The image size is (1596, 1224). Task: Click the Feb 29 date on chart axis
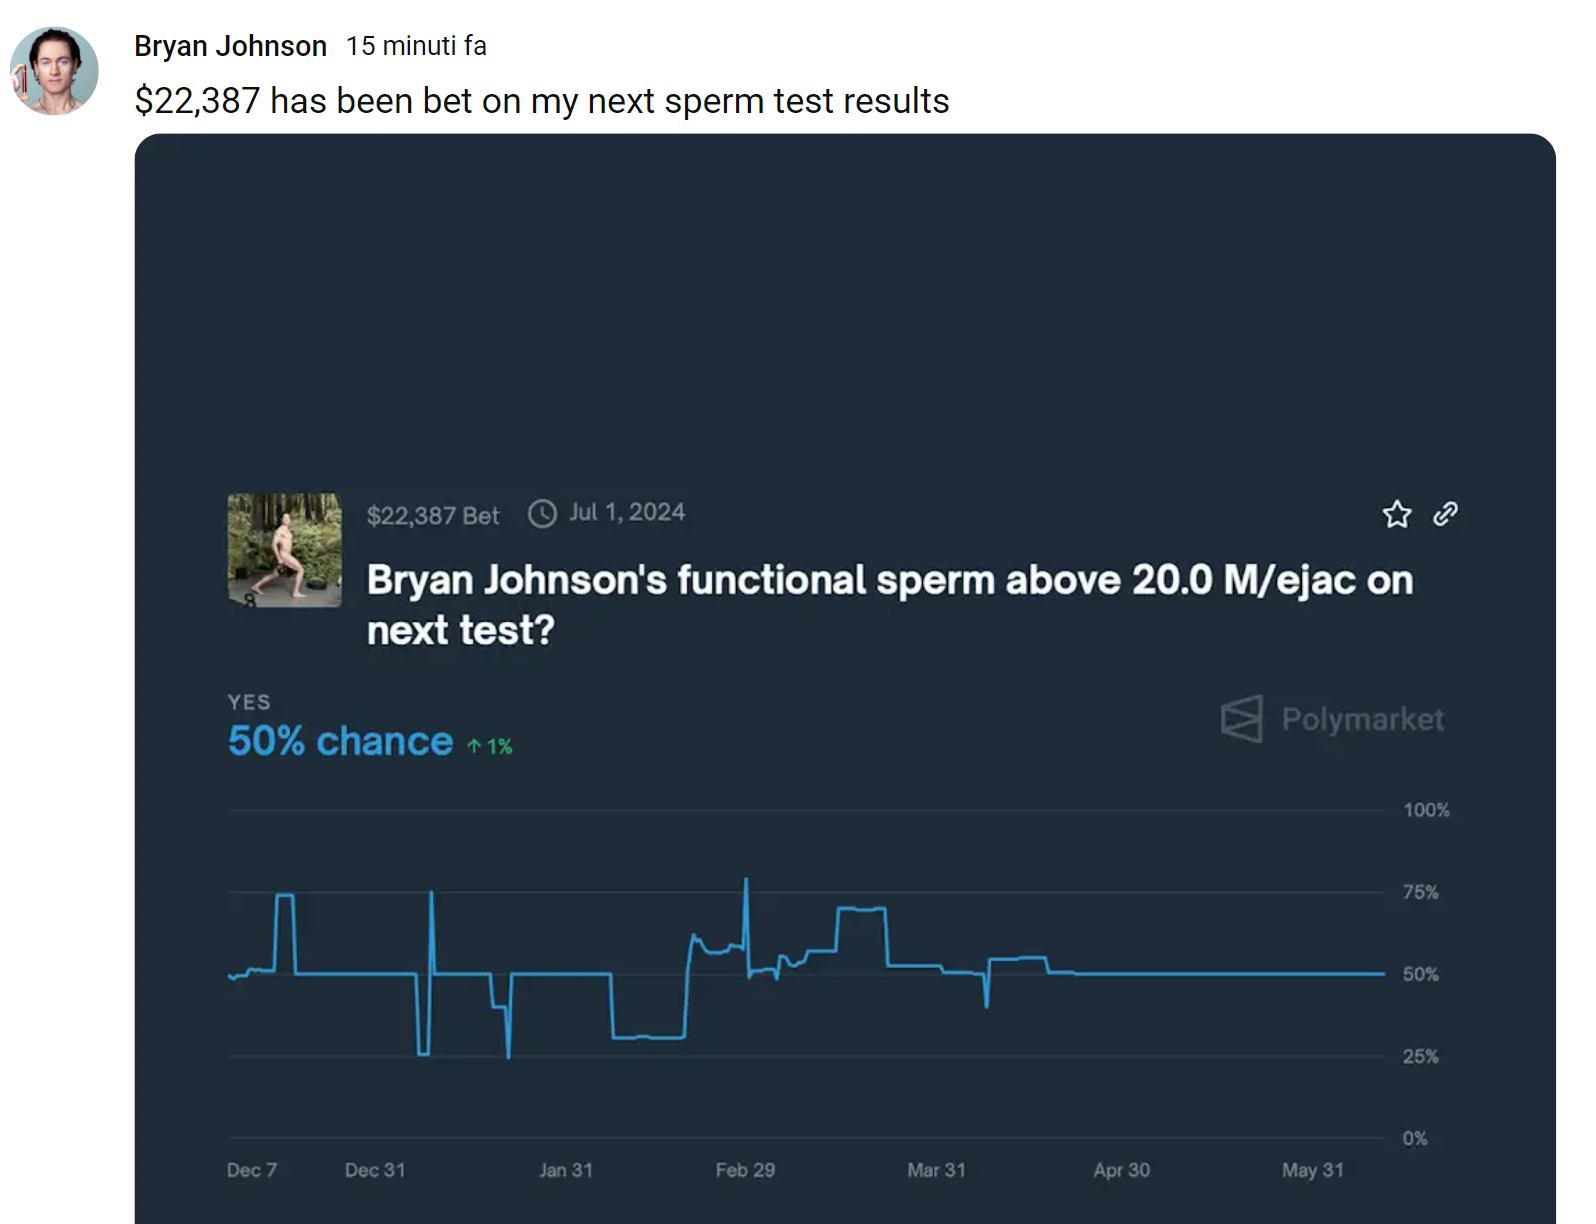point(745,1169)
